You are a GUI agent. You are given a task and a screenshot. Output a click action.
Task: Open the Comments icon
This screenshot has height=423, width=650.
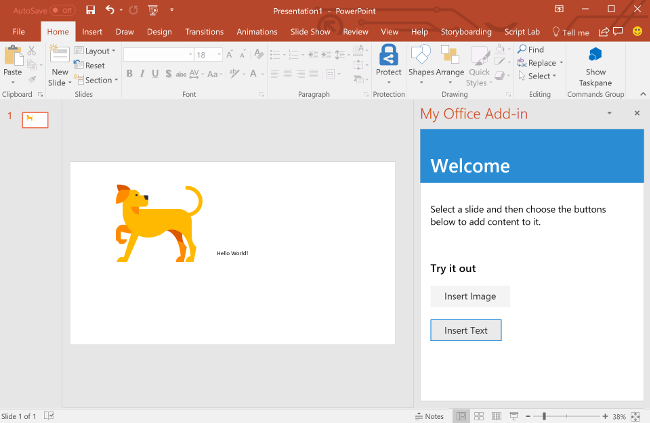[618, 31]
